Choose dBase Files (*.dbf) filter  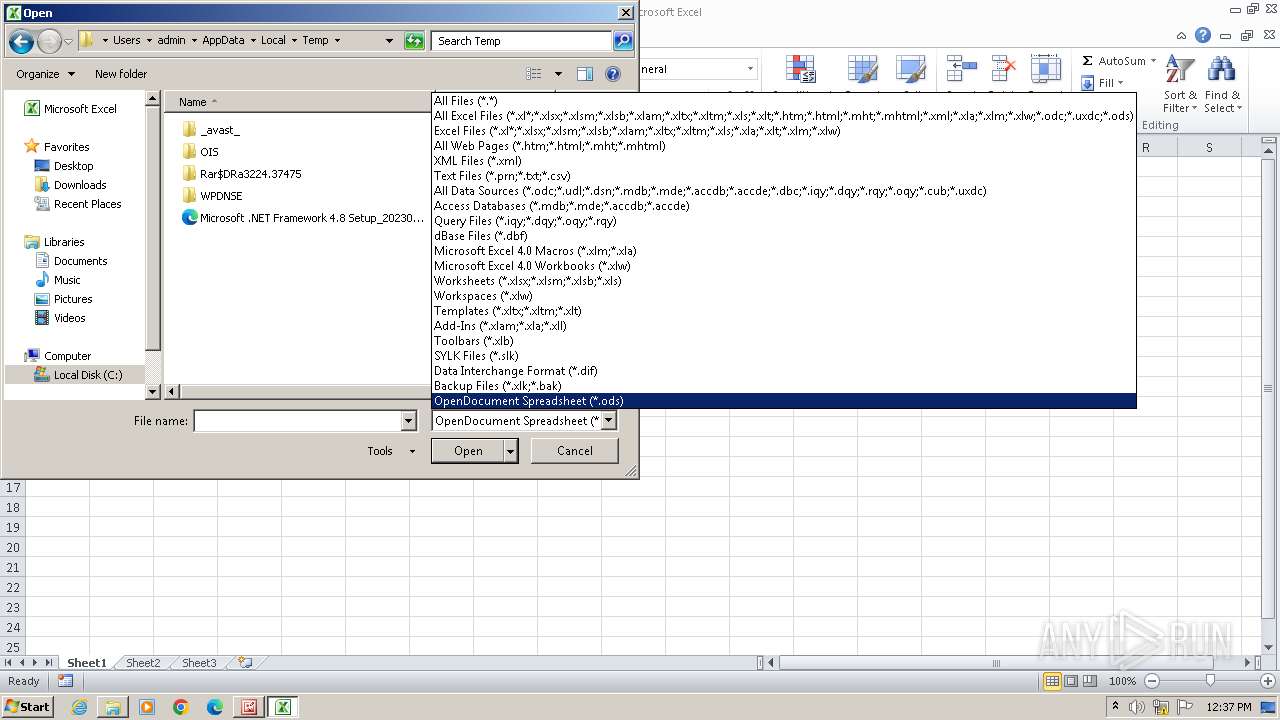784,236
